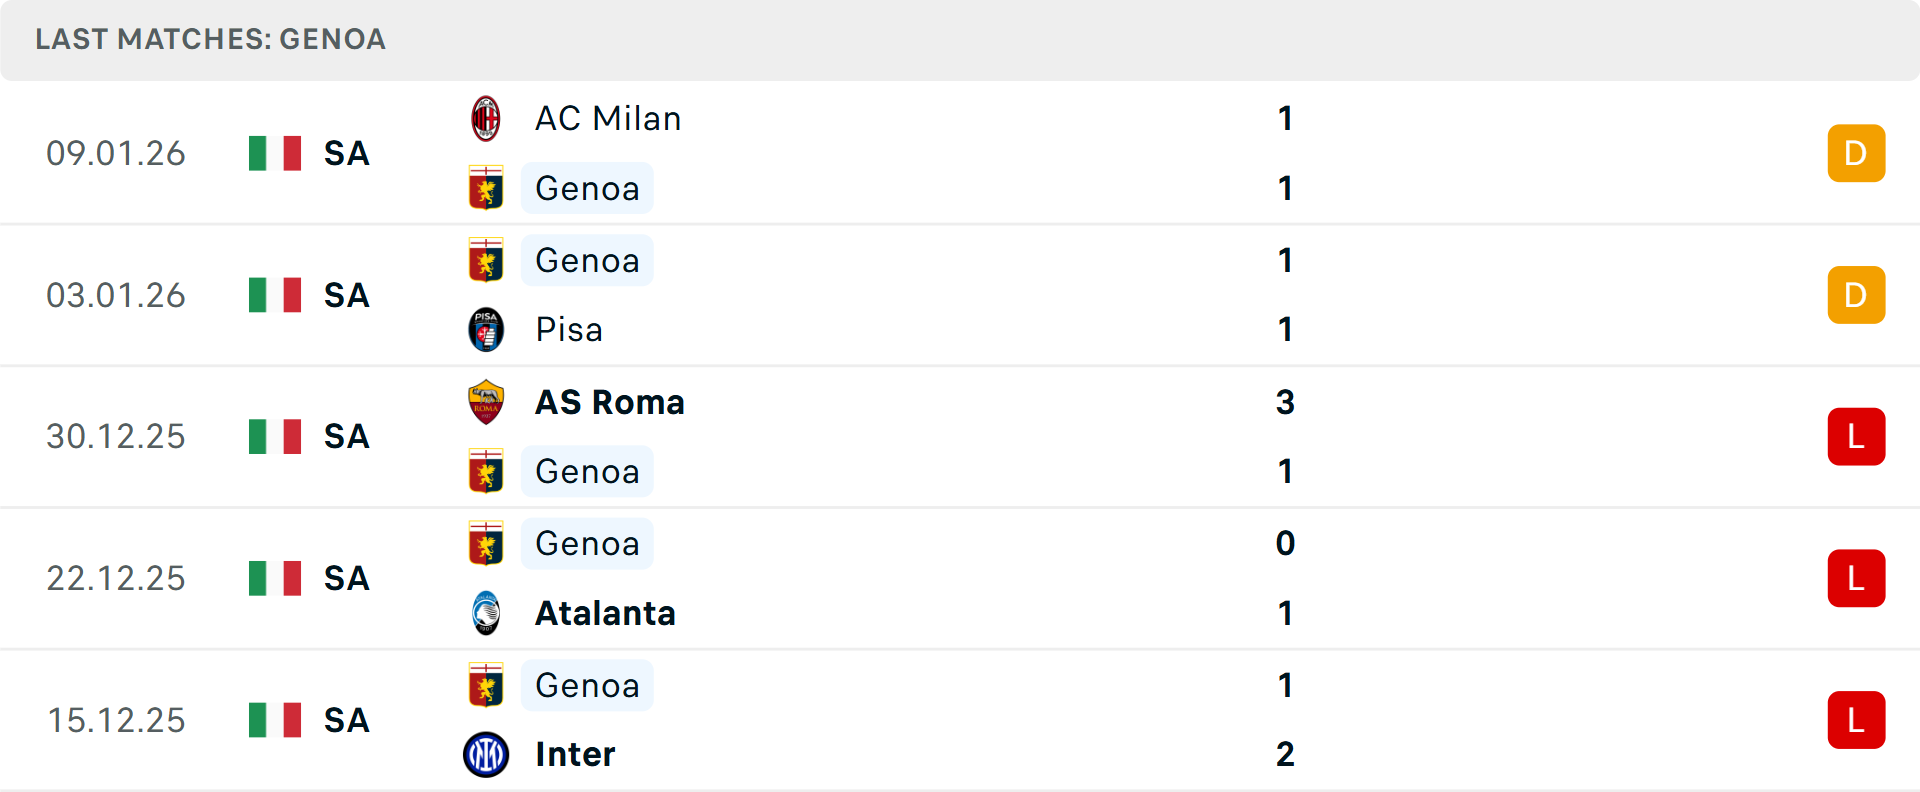Open the Atalanta team link
The width and height of the screenshot is (1920, 792).
[605, 613]
